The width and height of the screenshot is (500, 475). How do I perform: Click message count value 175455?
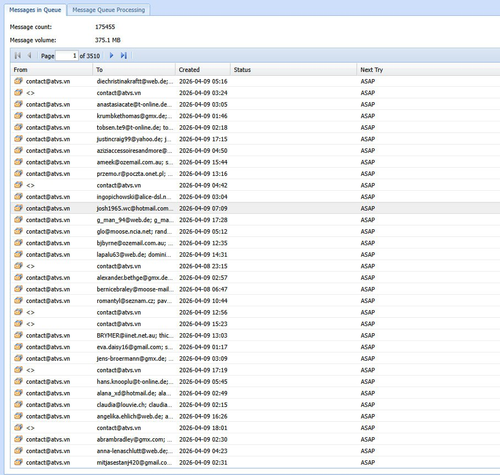105,27
